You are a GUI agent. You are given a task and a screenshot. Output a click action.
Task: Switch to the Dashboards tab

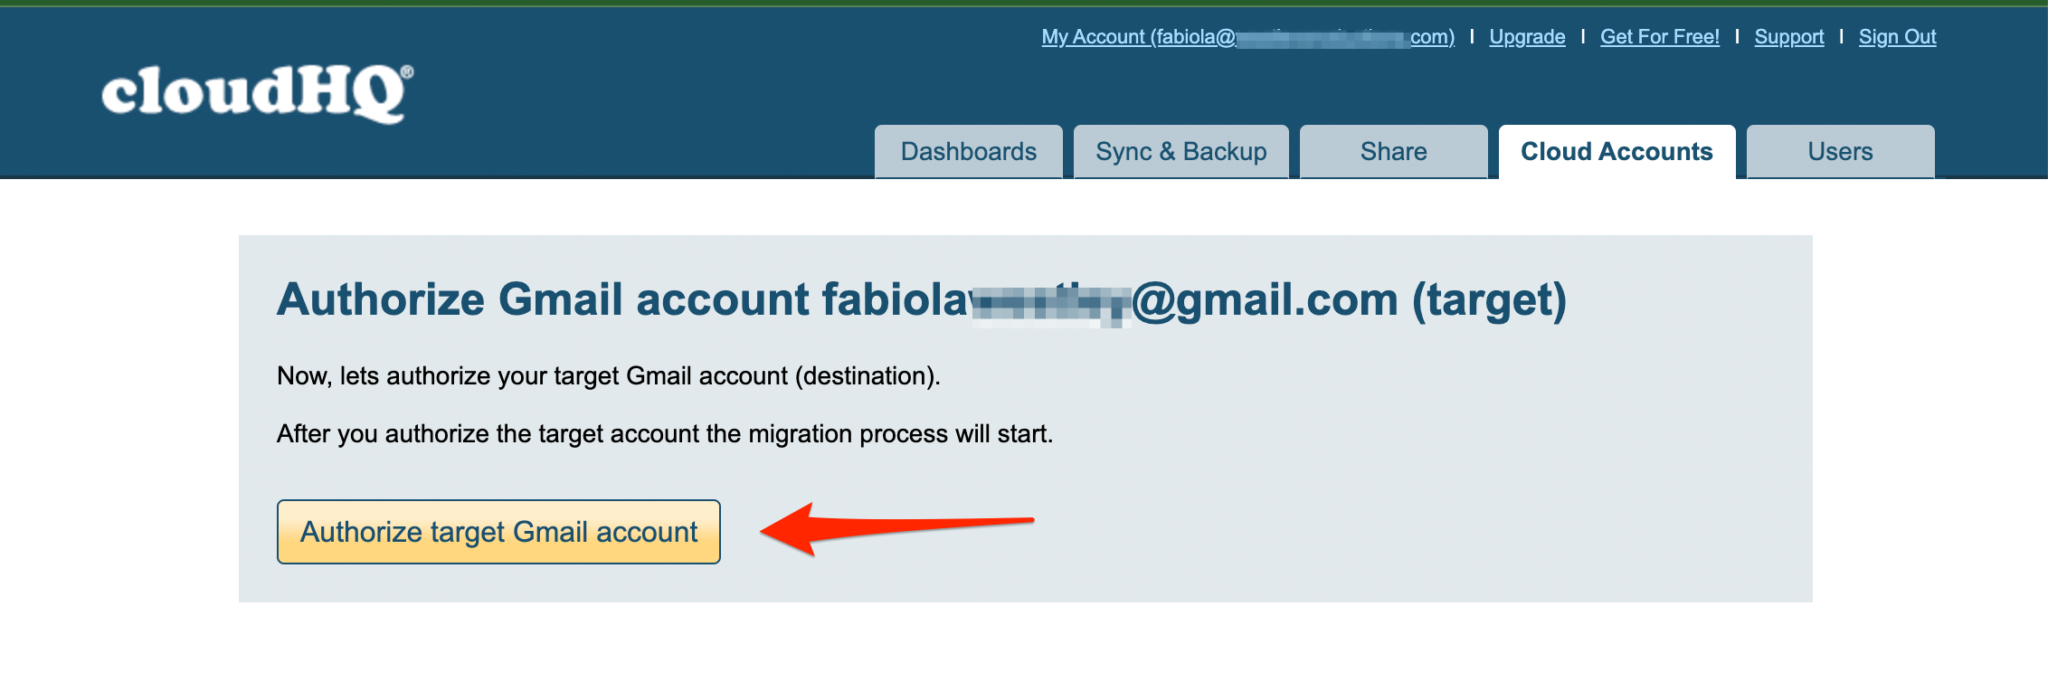pyautogui.click(x=968, y=151)
